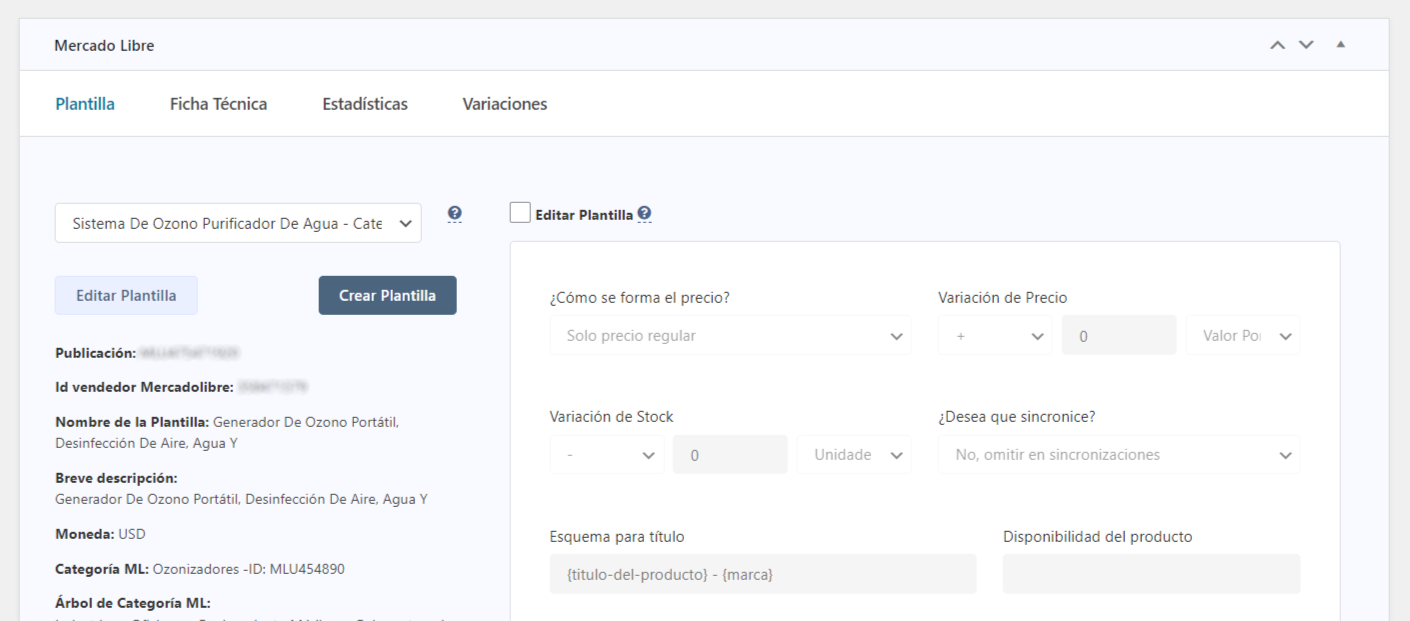
Task: Click the 'Breve descripción' label
Action: point(116,478)
